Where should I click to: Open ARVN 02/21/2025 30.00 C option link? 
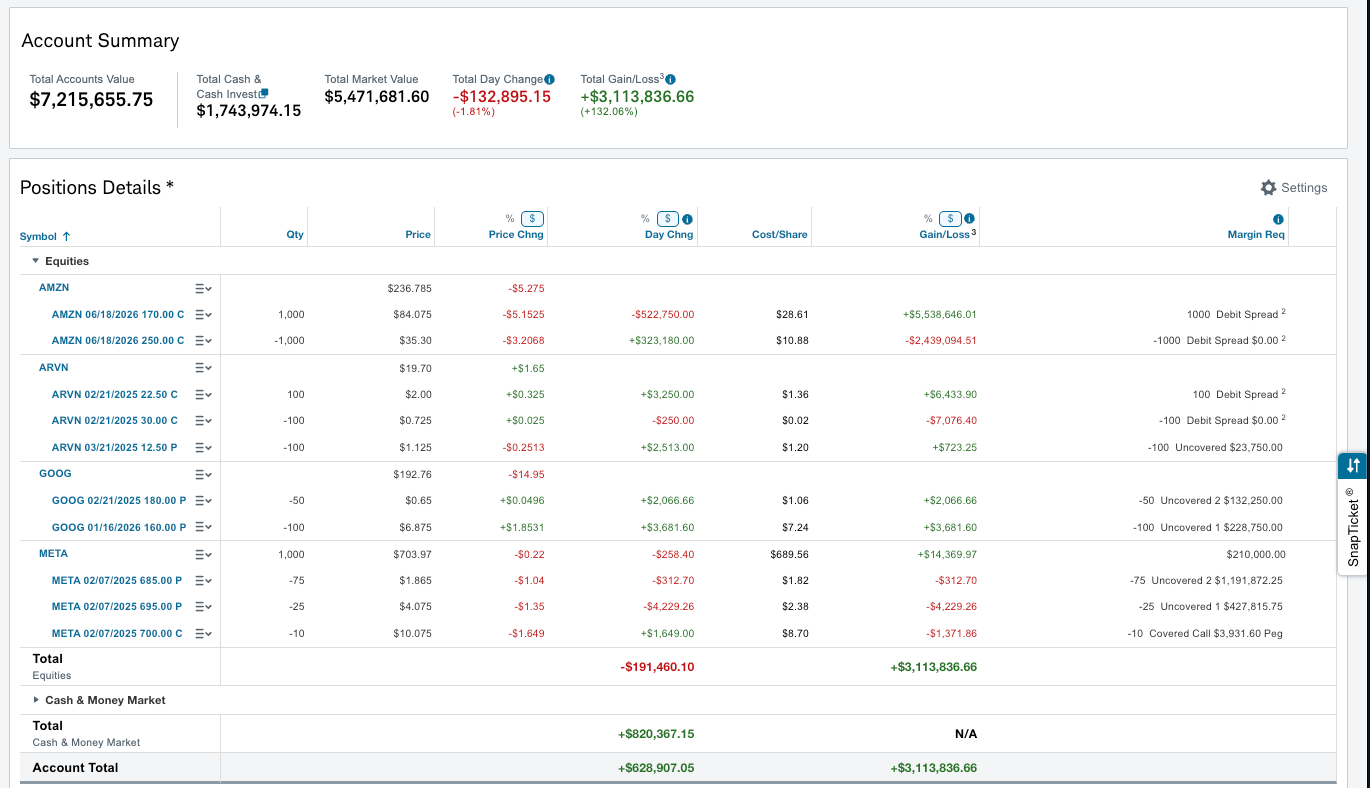[x=115, y=421]
